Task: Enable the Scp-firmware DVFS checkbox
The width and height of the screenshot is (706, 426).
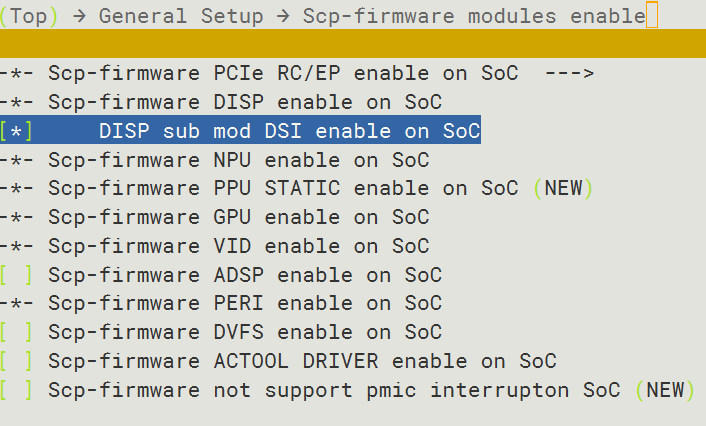Action: pyautogui.click(x=16, y=332)
